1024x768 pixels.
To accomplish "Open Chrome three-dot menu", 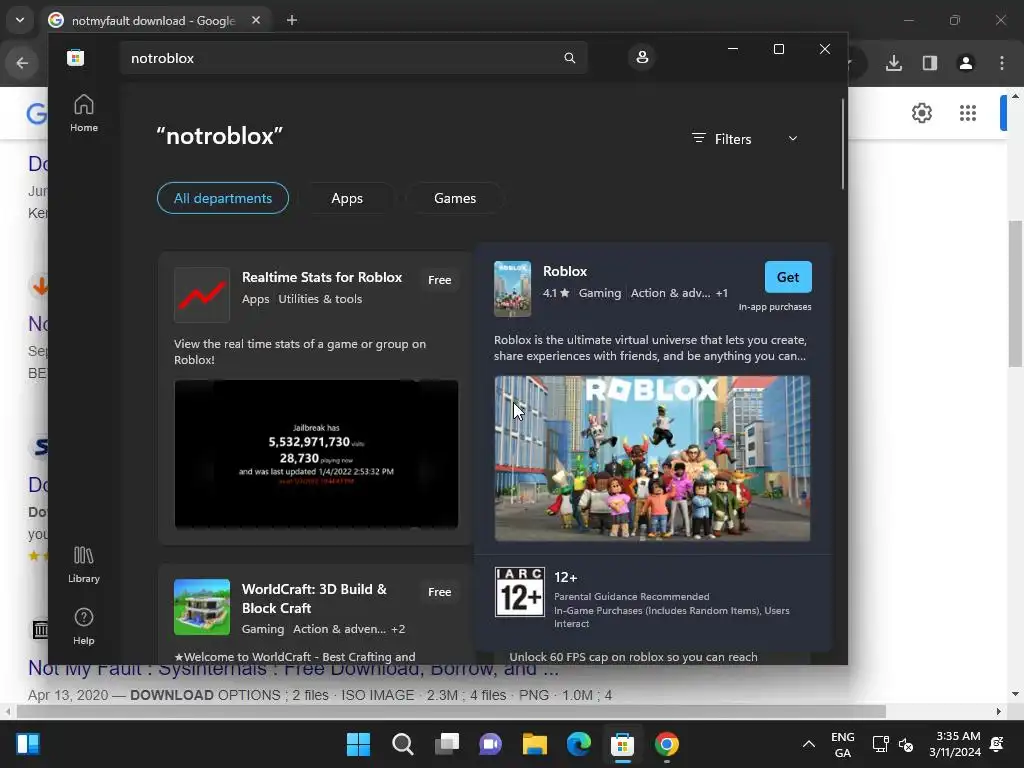I will point(1002,63).
